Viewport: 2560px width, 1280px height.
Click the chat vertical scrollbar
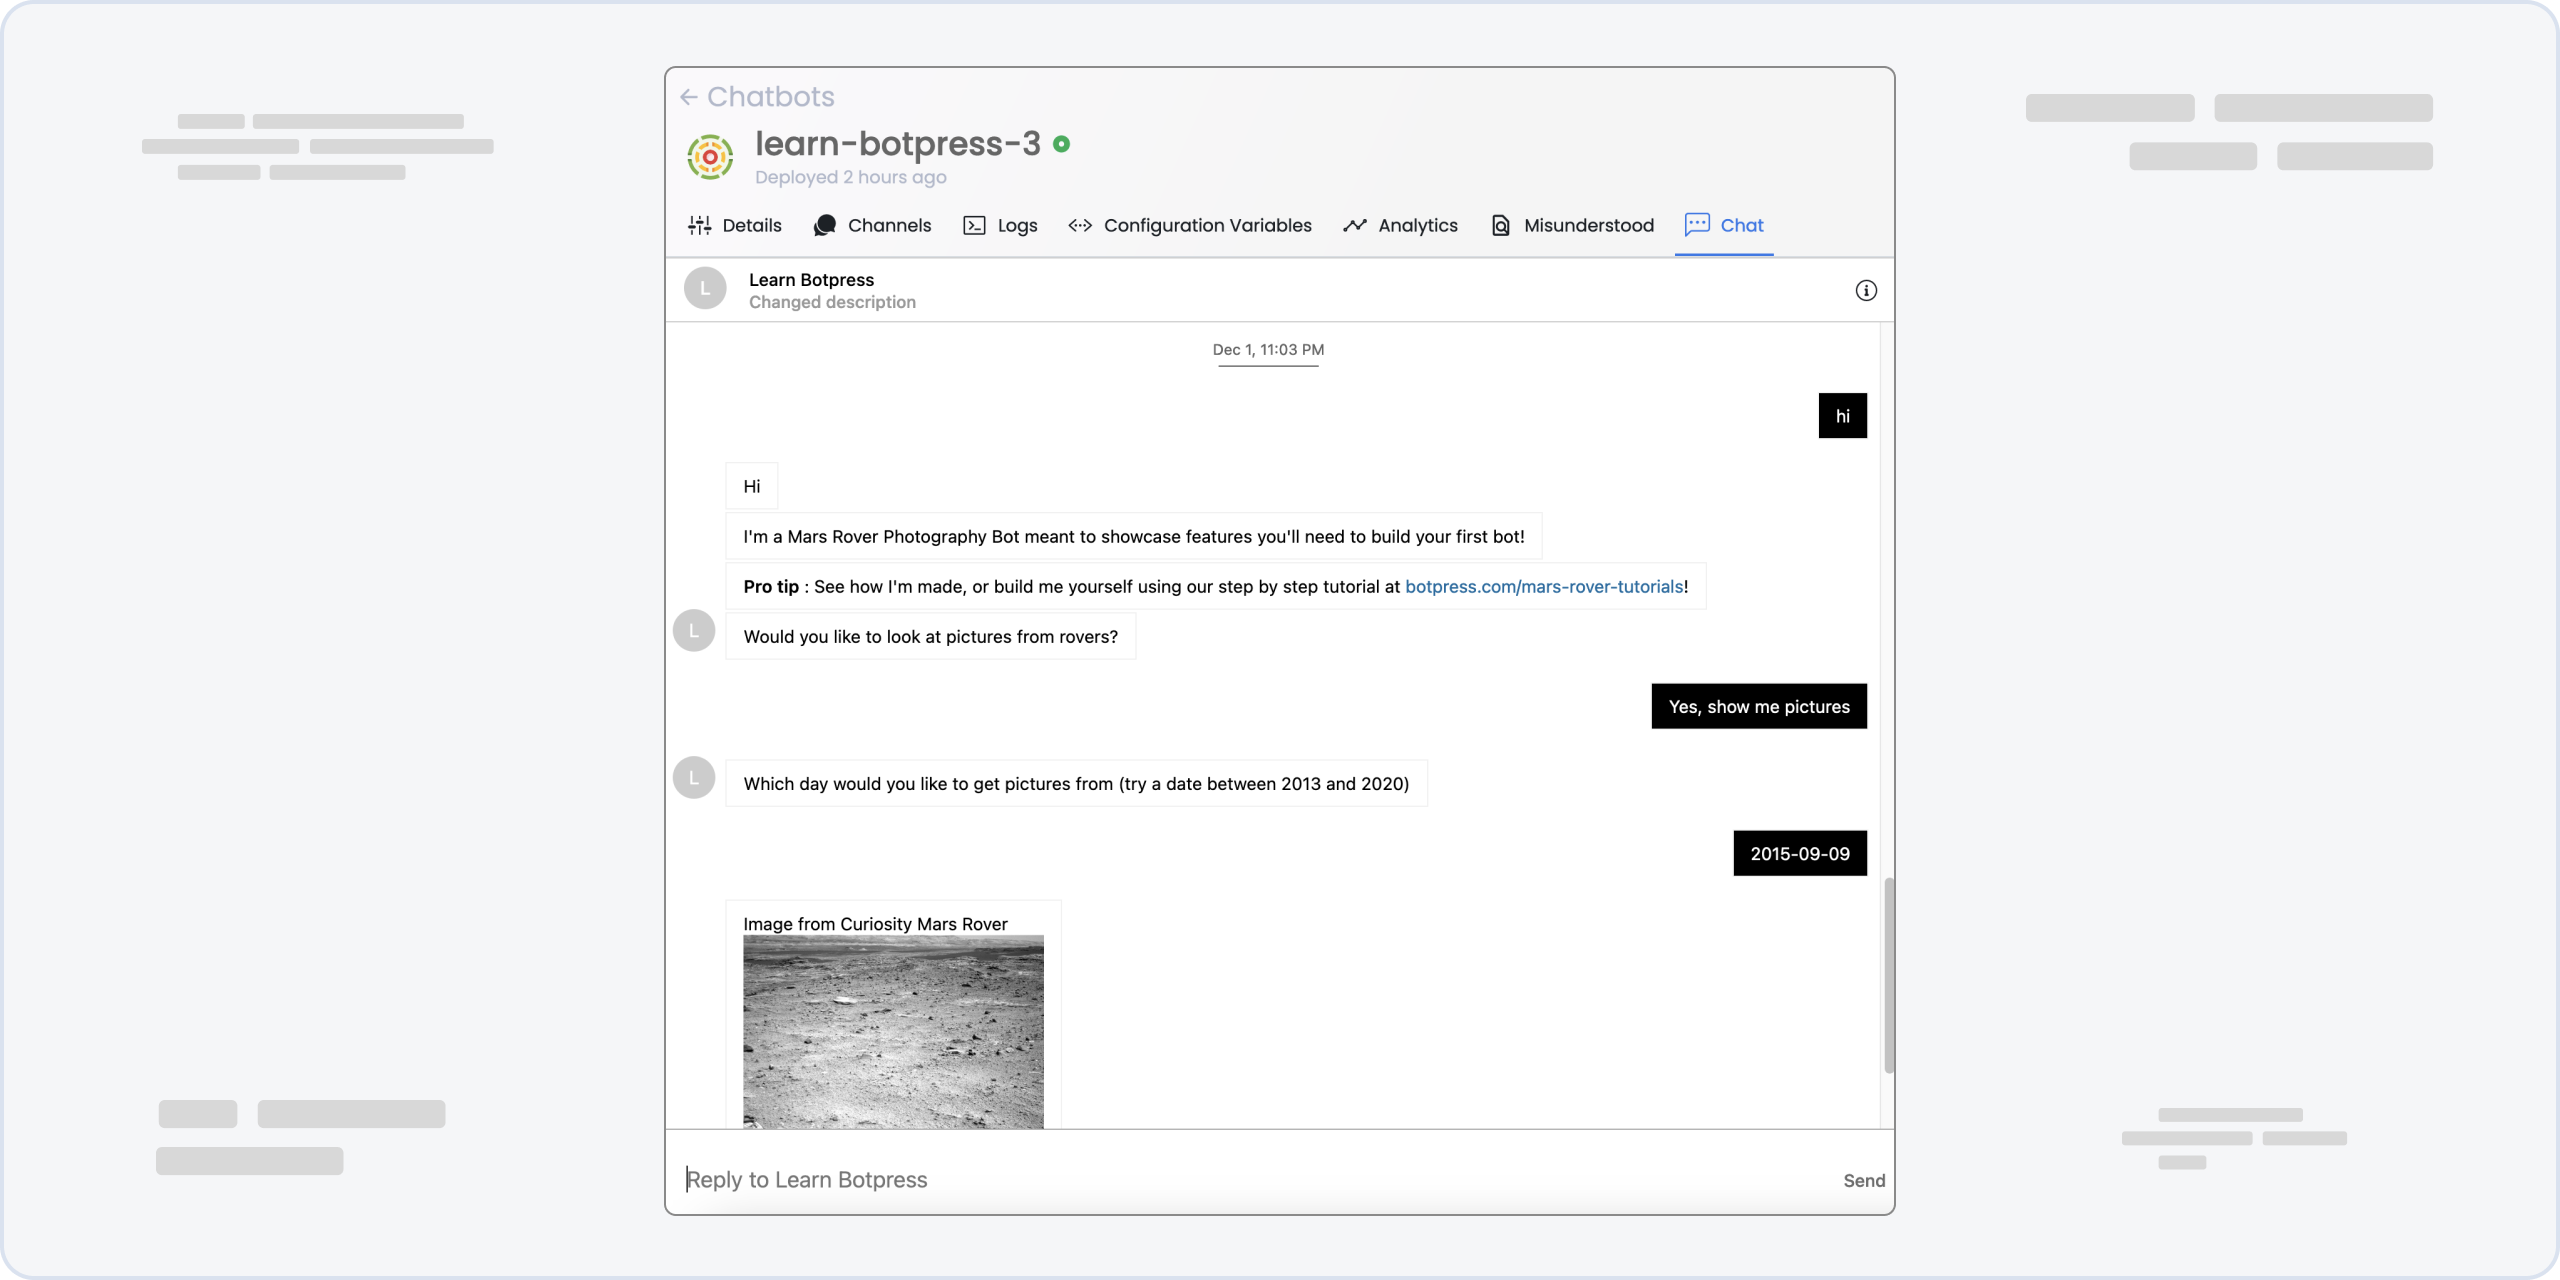(x=1889, y=975)
